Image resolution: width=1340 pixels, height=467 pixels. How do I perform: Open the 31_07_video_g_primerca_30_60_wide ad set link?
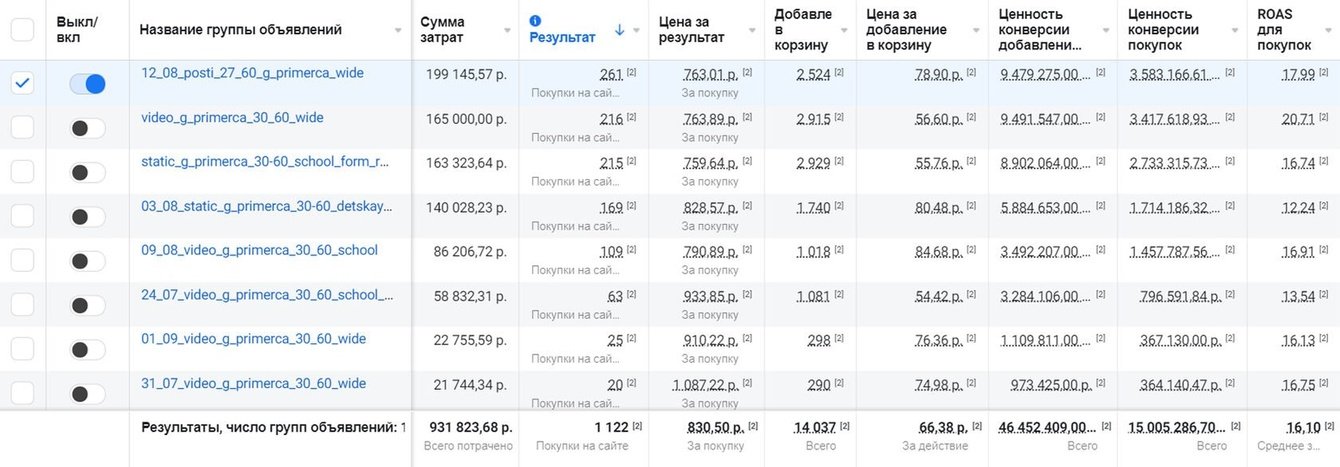point(253,383)
